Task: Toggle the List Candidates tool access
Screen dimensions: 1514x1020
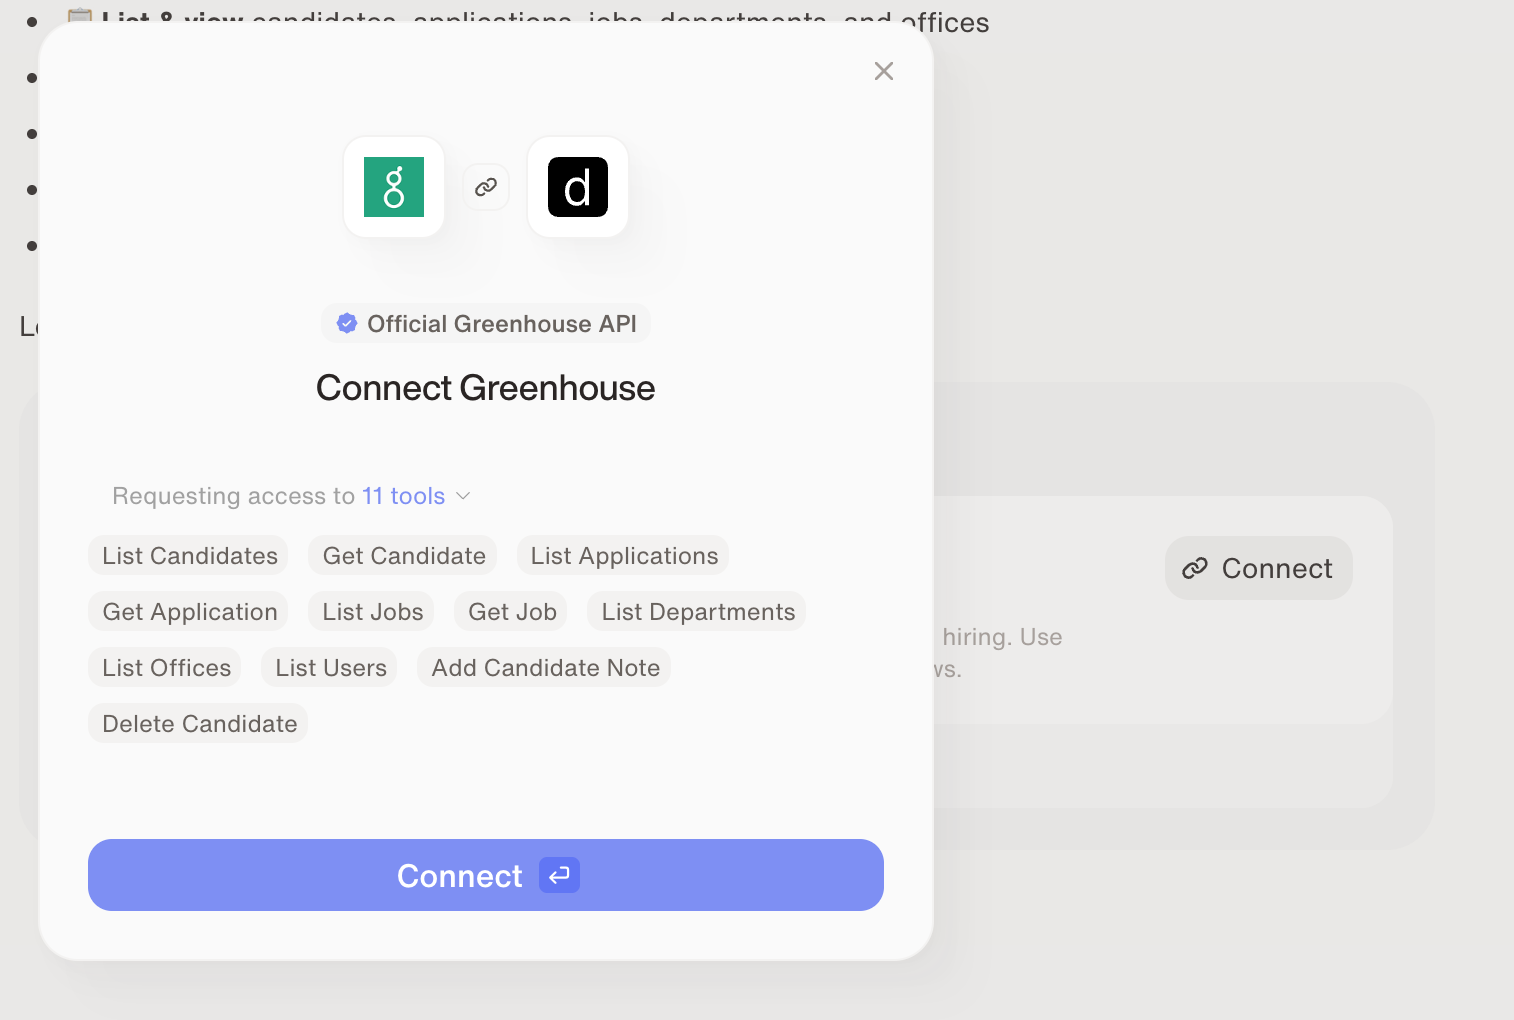Action: (187, 555)
